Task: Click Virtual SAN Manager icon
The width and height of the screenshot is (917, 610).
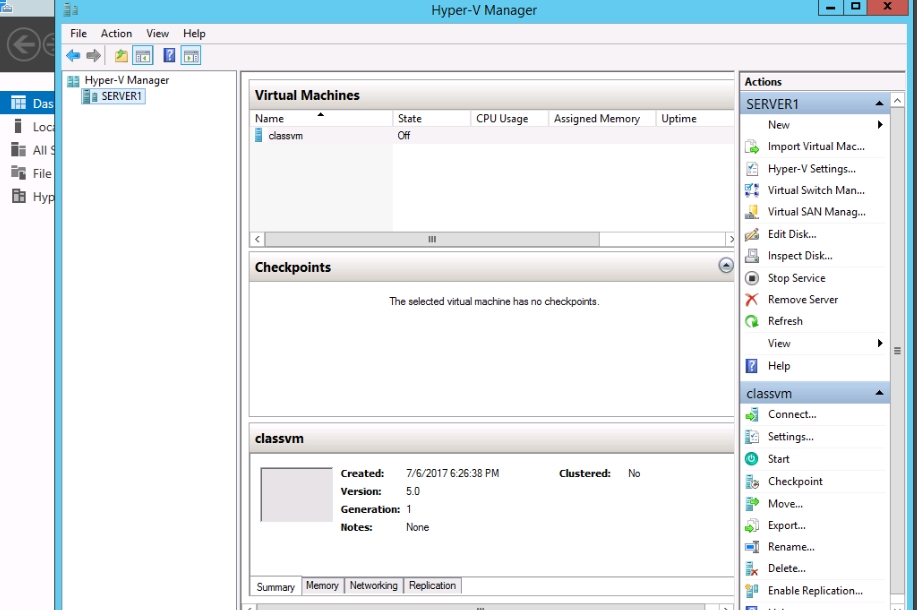Action: (x=752, y=212)
